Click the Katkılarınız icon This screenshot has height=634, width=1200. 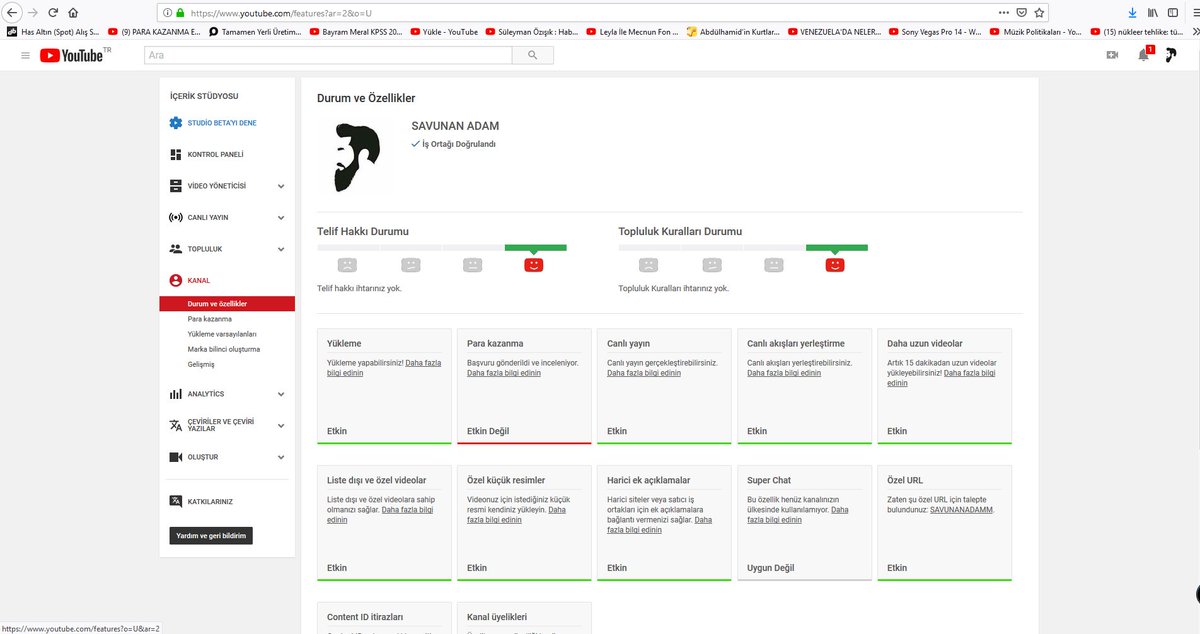tap(176, 501)
